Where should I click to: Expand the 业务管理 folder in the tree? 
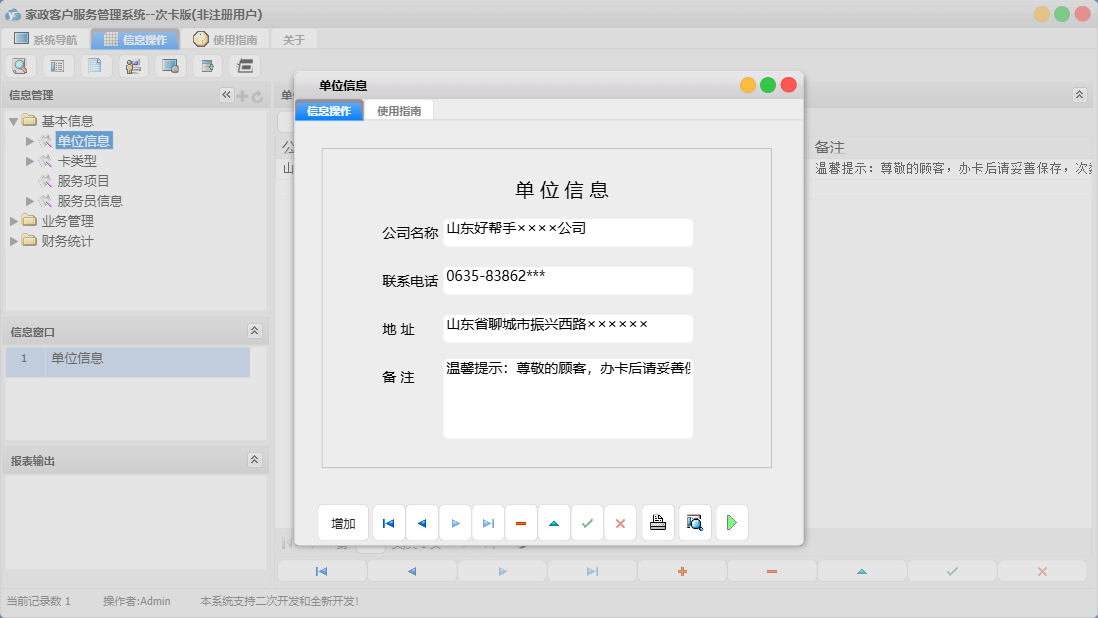15,220
